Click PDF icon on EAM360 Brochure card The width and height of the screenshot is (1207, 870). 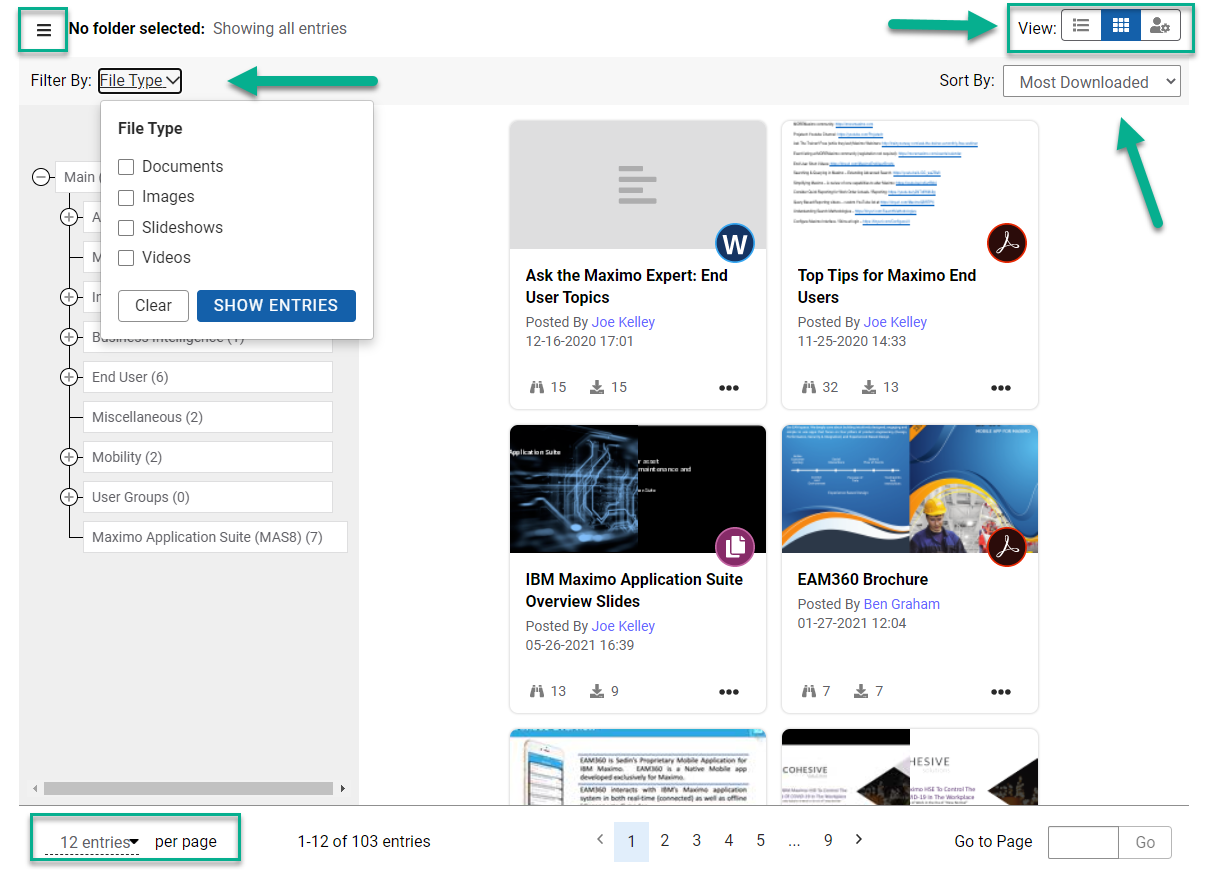[1007, 547]
